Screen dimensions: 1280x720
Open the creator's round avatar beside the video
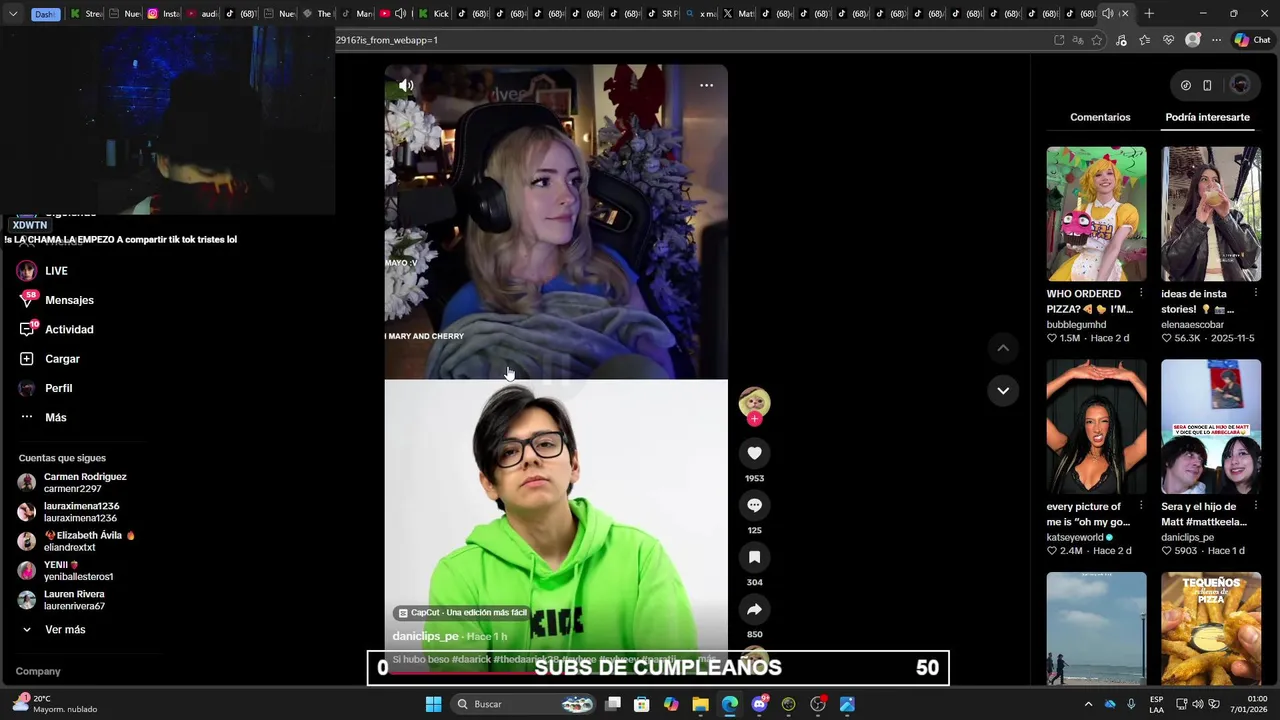click(x=754, y=402)
